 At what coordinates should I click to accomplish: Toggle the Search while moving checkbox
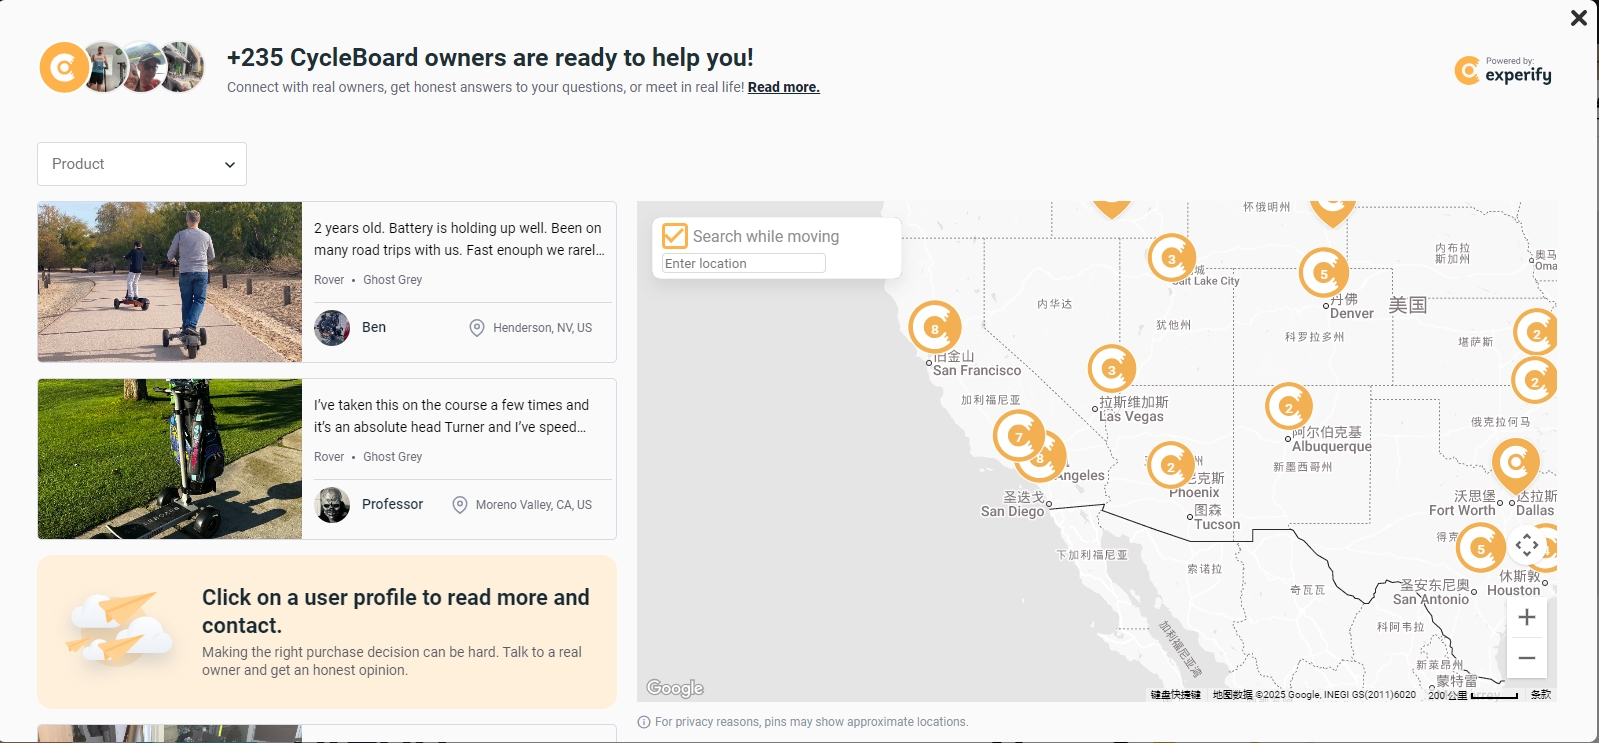(675, 236)
